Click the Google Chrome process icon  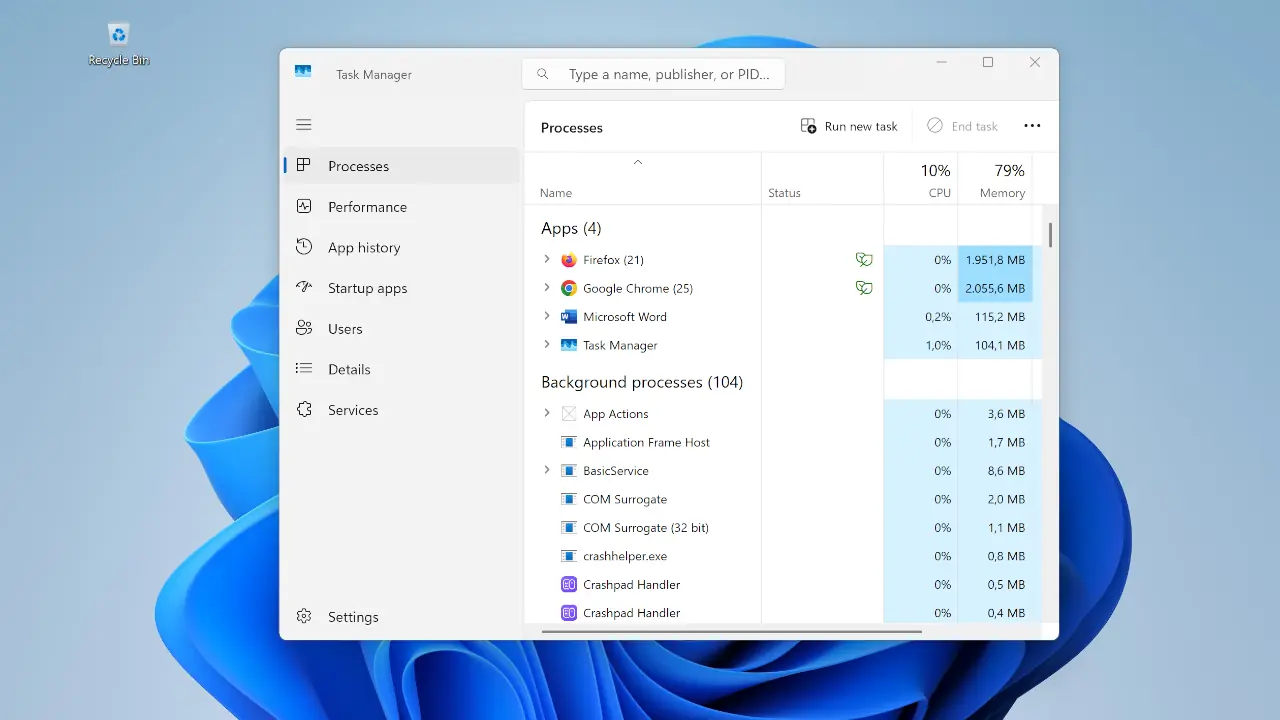click(x=568, y=288)
